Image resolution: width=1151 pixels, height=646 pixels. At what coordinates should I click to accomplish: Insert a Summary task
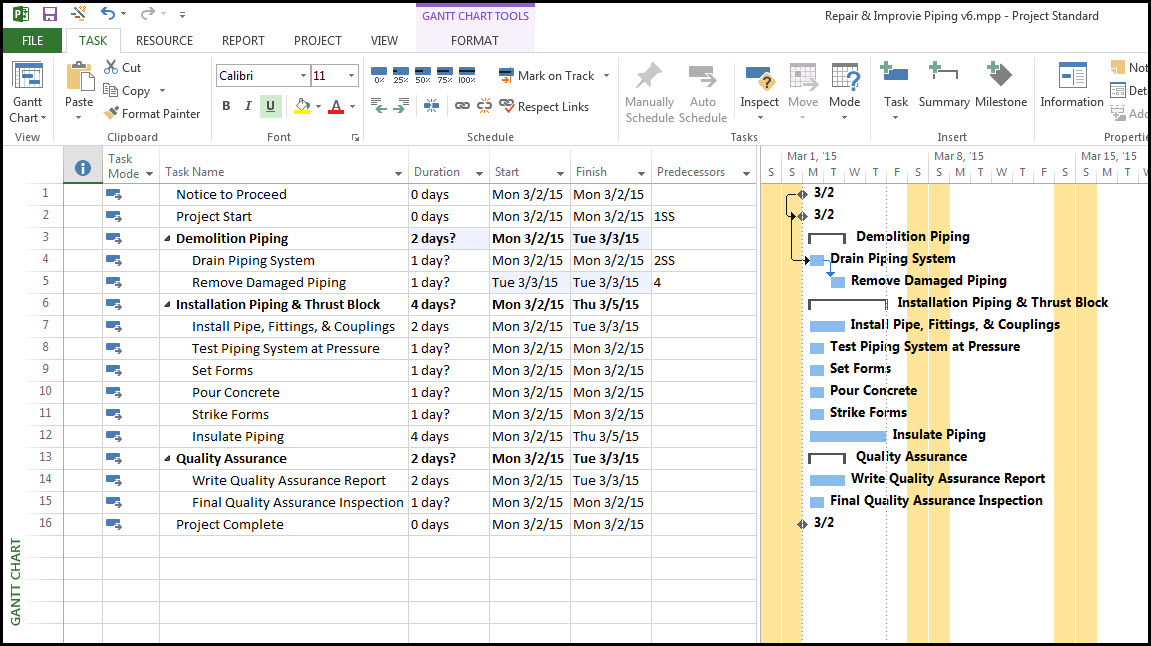coord(944,88)
